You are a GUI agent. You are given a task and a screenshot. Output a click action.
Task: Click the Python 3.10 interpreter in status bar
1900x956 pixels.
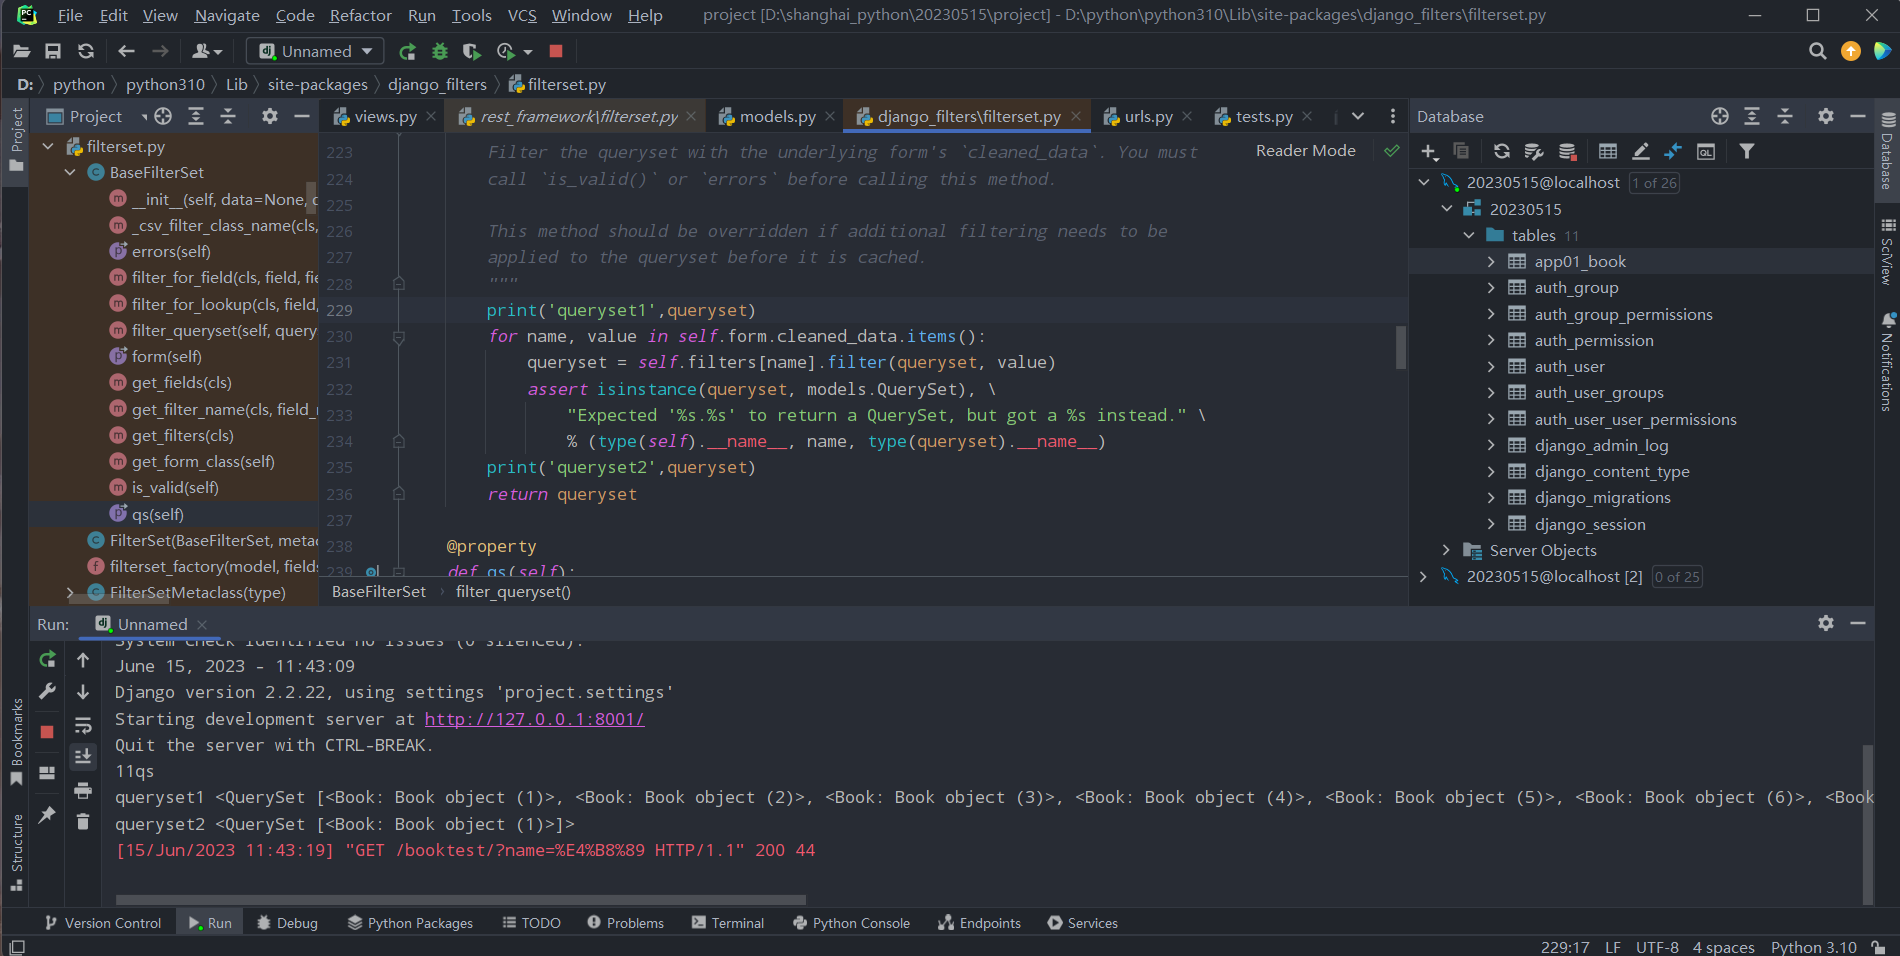tap(1813, 946)
